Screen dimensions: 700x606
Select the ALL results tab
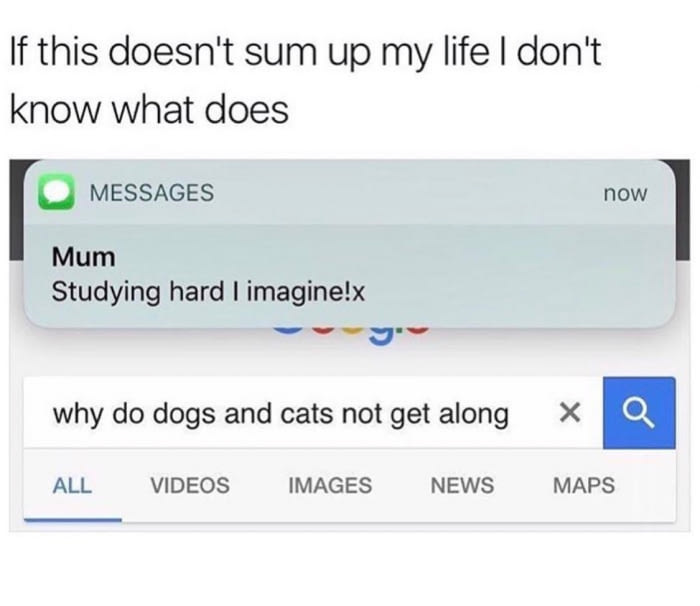click(72, 485)
